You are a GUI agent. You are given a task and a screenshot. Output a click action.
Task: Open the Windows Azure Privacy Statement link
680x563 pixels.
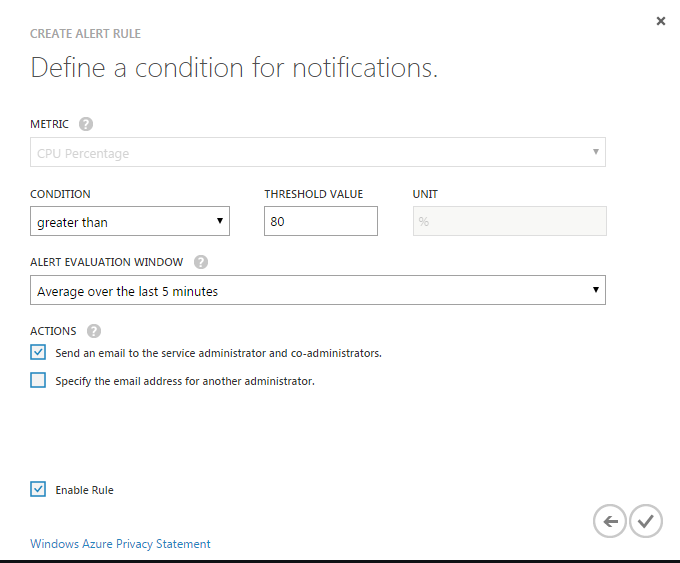120,544
